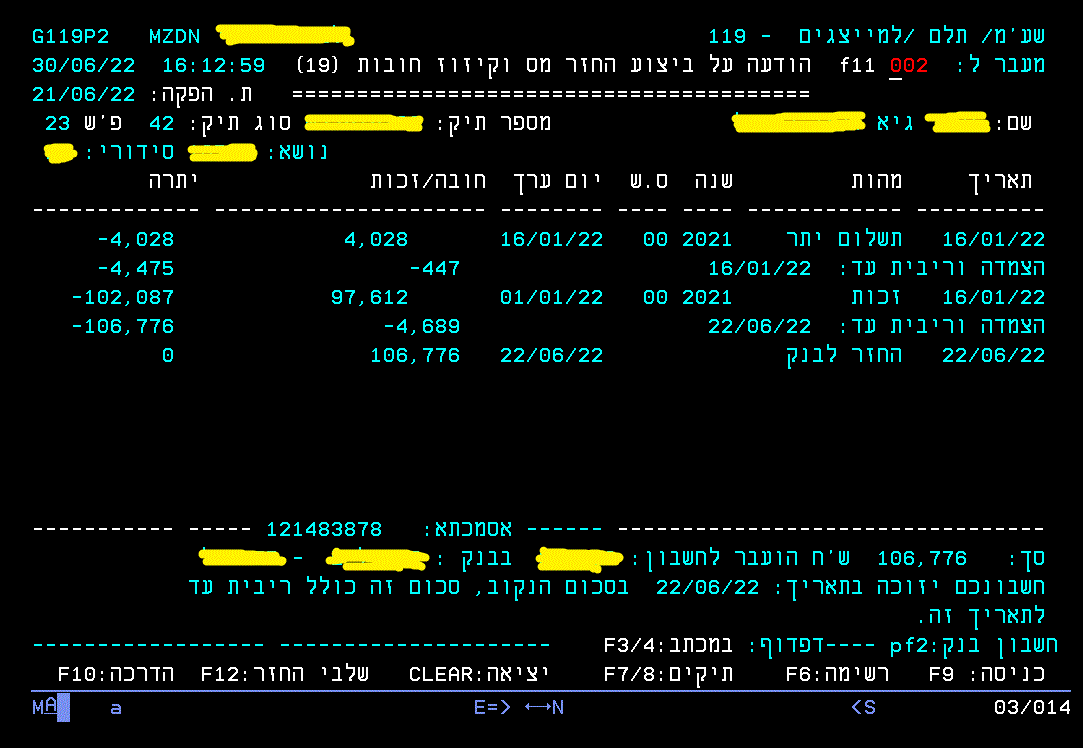1083x748 pixels.
Task: Click the -102,087 balance value
Action: coord(123,298)
